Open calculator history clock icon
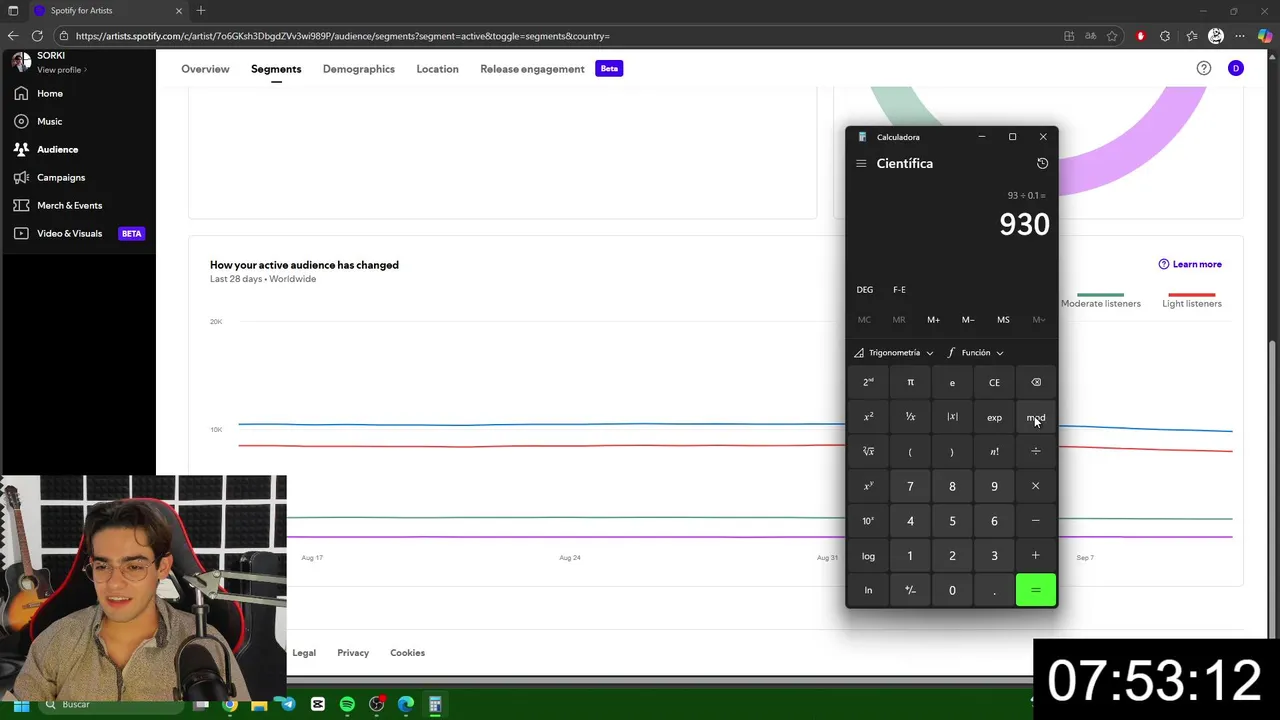The height and width of the screenshot is (720, 1280). (1042, 163)
